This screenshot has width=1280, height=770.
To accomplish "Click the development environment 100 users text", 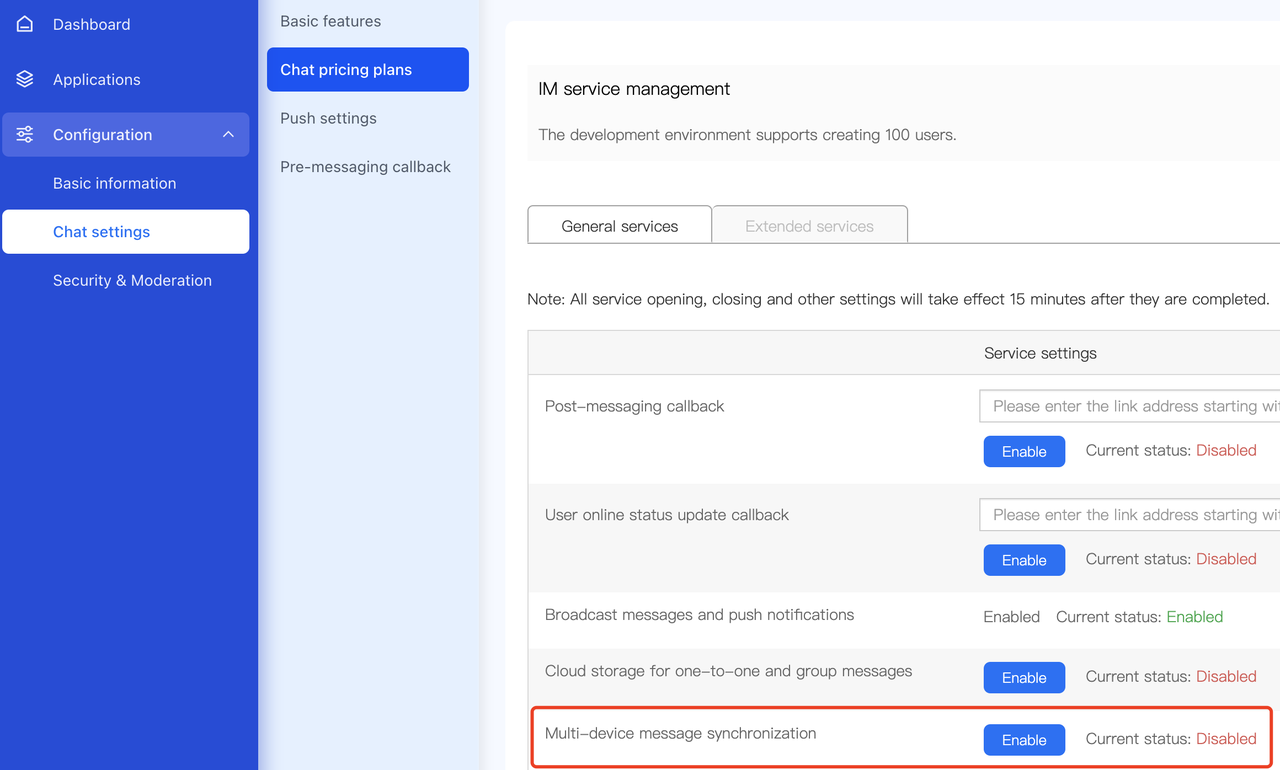I will click(x=747, y=135).
